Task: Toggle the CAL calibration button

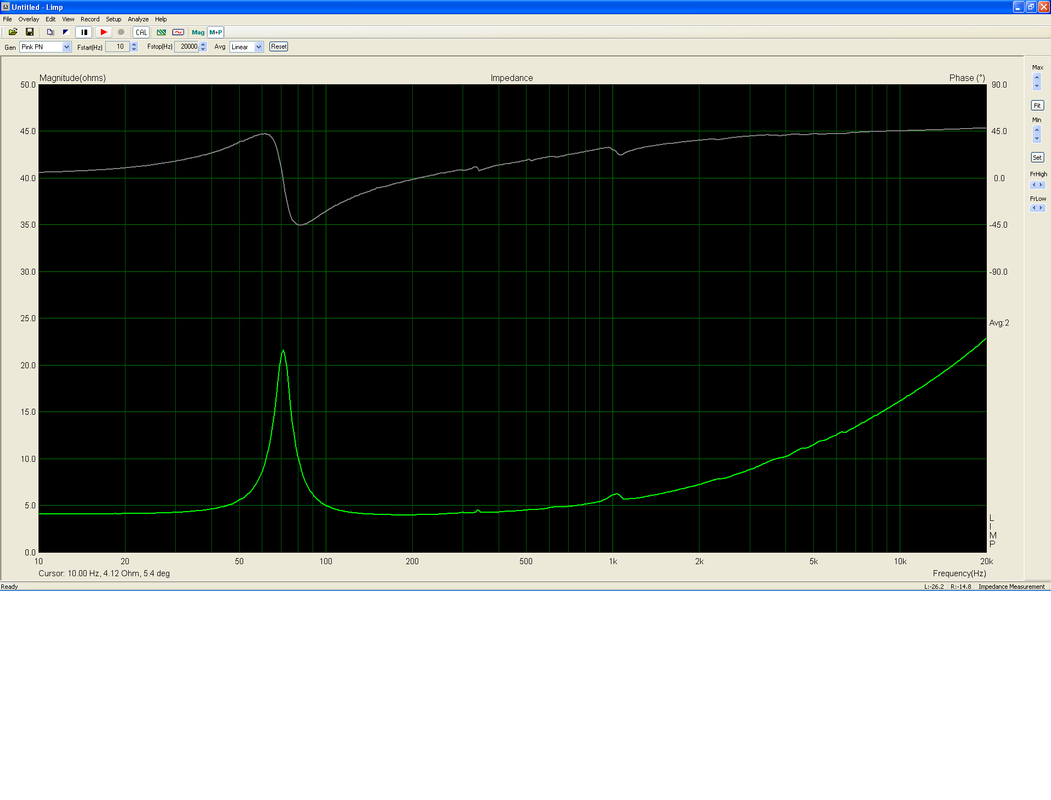Action: pos(141,32)
